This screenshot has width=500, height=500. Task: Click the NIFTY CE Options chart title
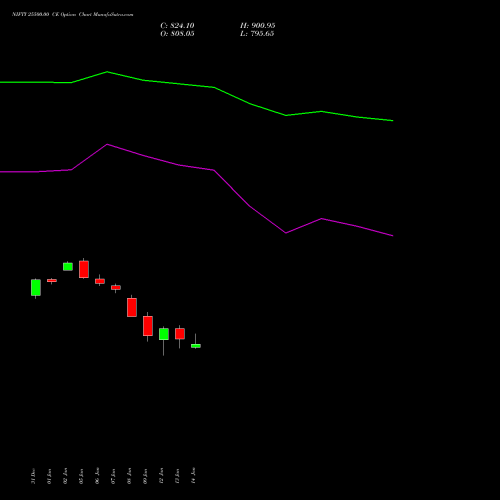point(73,14)
